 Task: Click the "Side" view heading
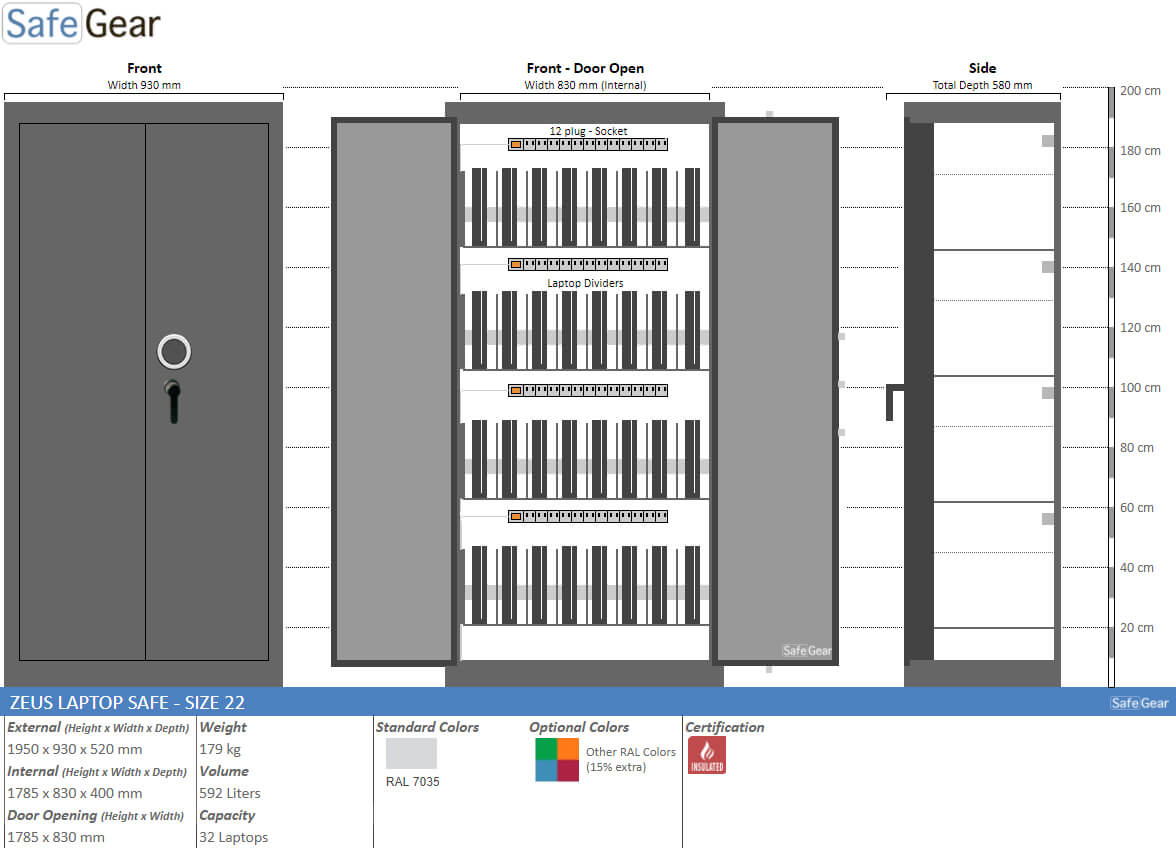[982, 68]
